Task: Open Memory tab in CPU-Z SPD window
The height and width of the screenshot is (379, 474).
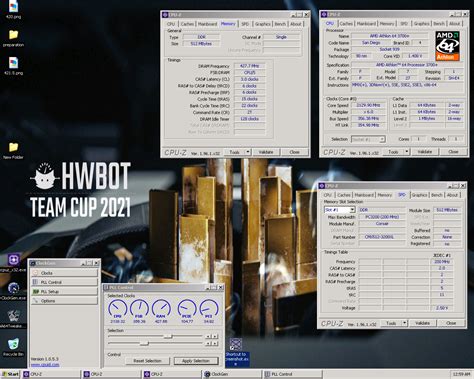Action: coord(385,195)
